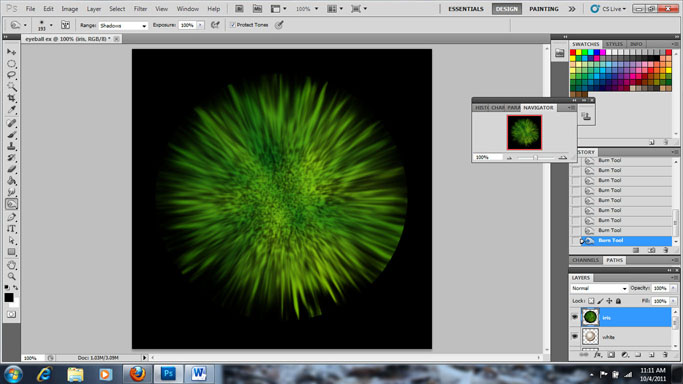Open the Range dropdown set to Shadows

coord(123,26)
